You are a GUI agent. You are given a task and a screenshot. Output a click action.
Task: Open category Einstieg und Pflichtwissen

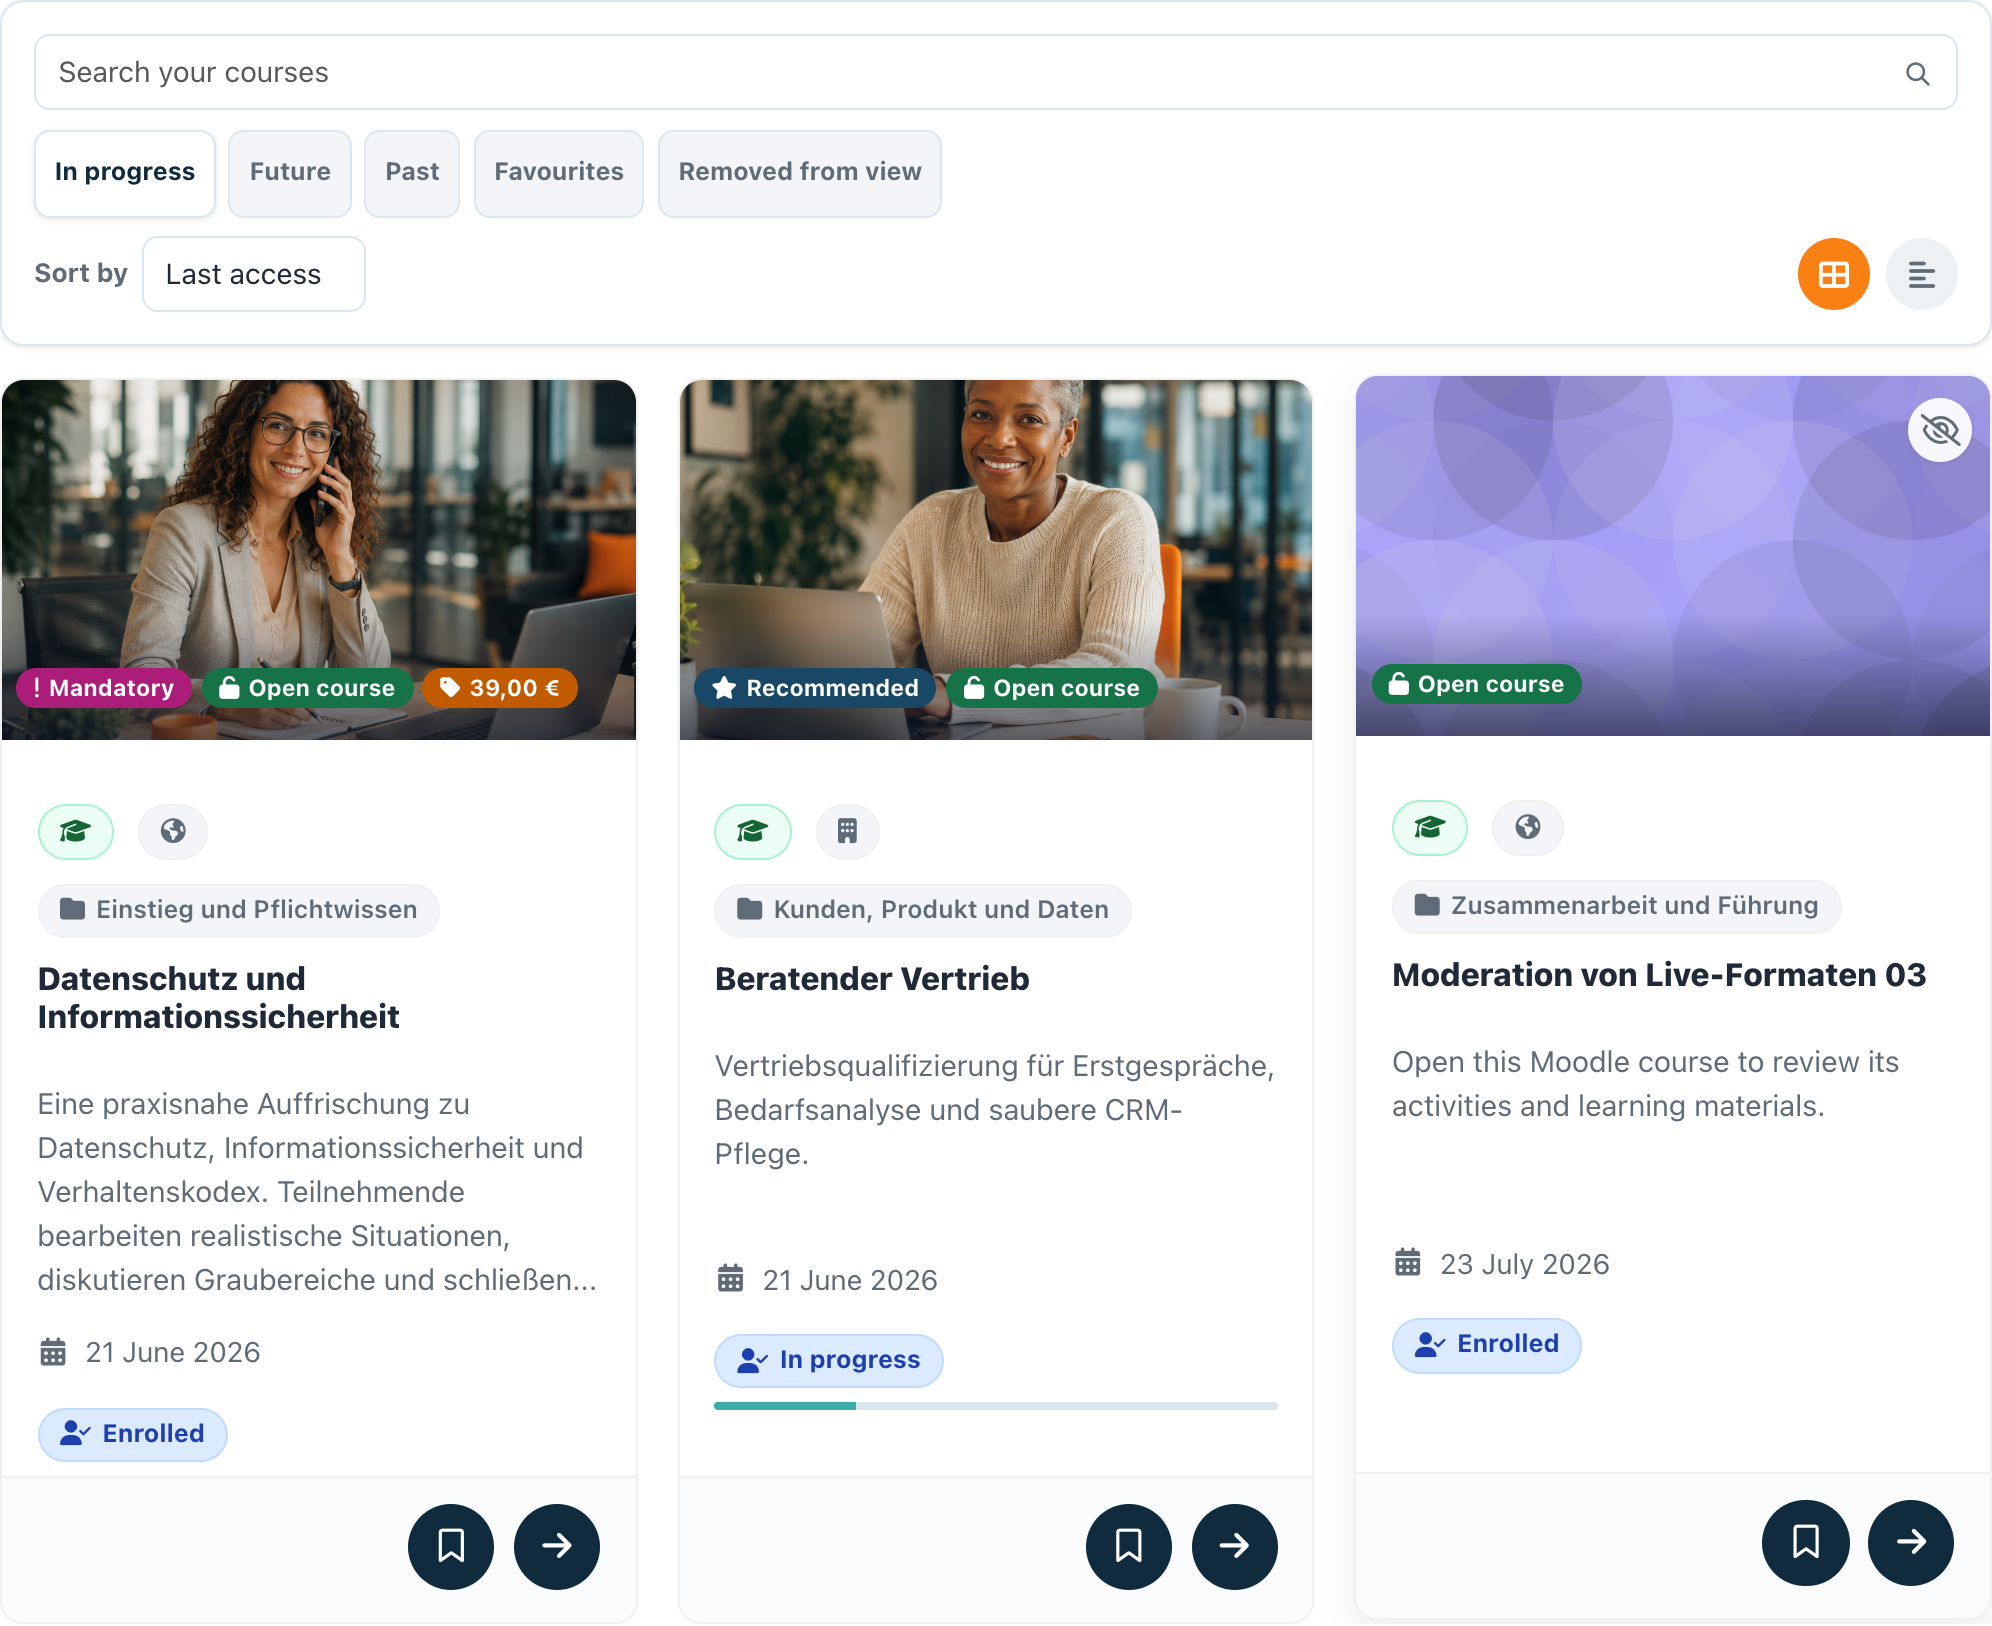(x=239, y=910)
